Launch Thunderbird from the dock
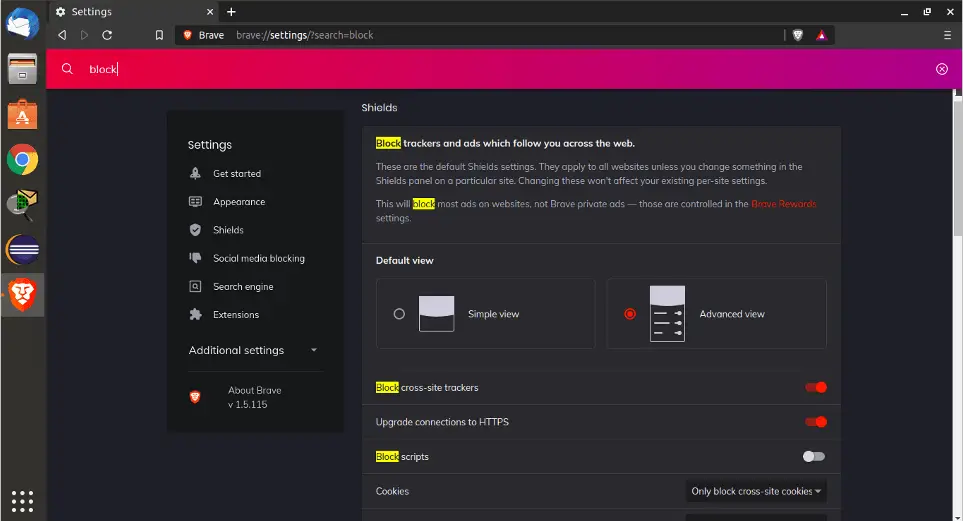963x521 pixels. click(x=22, y=23)
